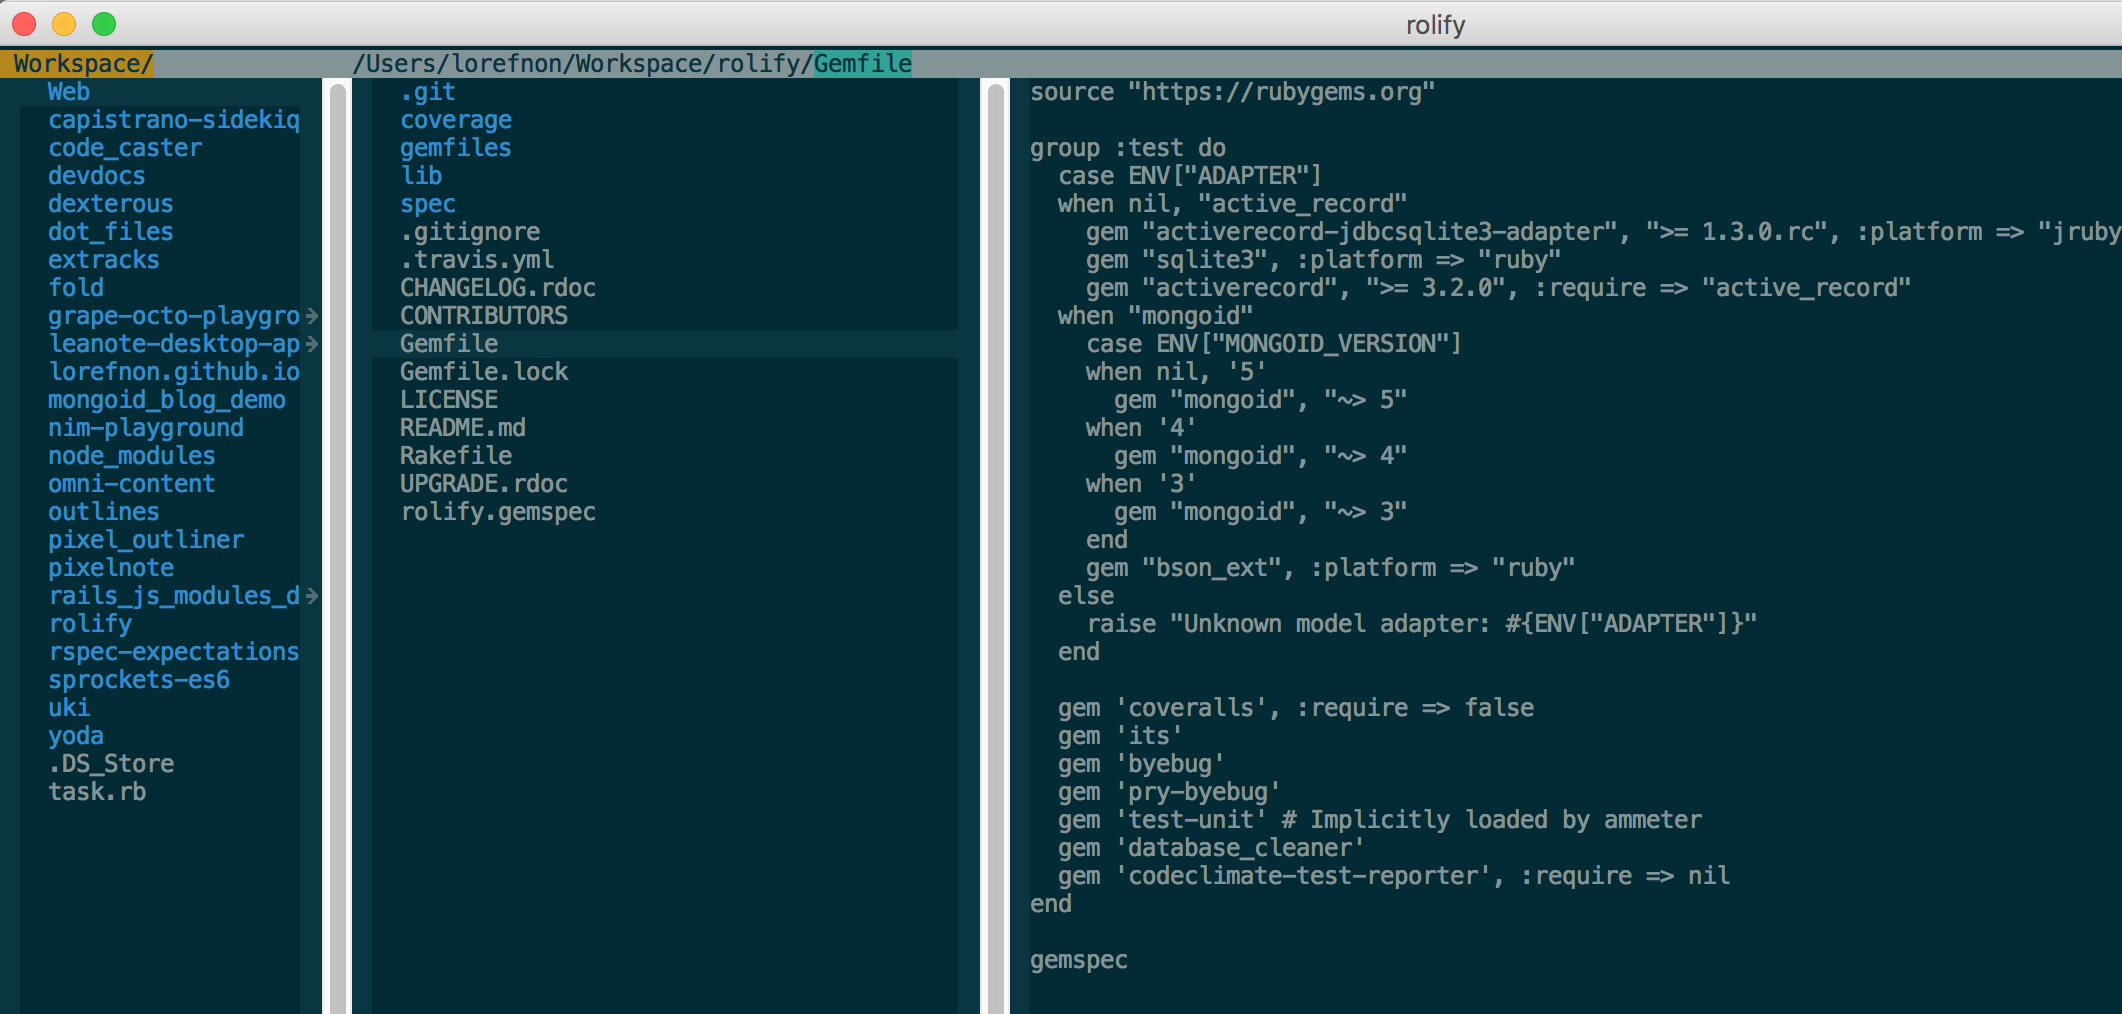2122x1014 pixels.
Task: Select CHANGELOG.rdoc file
Action: pos(498,288)
